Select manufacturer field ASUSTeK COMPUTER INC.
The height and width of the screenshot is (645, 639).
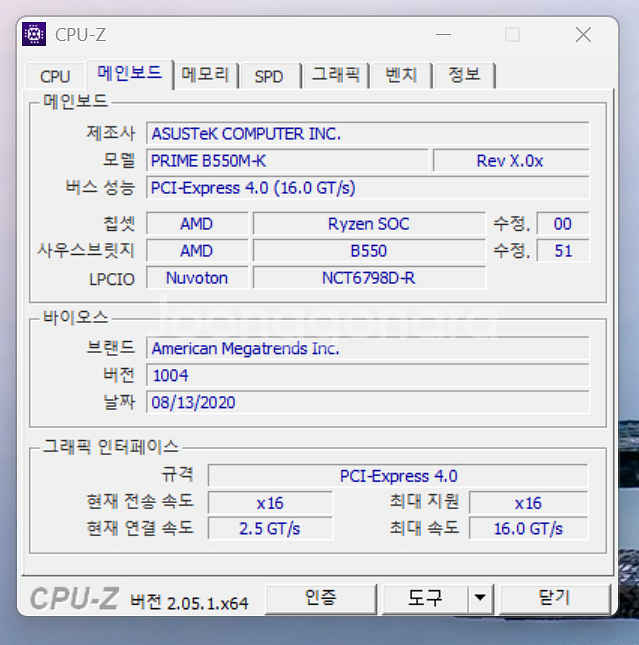(x=368, y=133)
